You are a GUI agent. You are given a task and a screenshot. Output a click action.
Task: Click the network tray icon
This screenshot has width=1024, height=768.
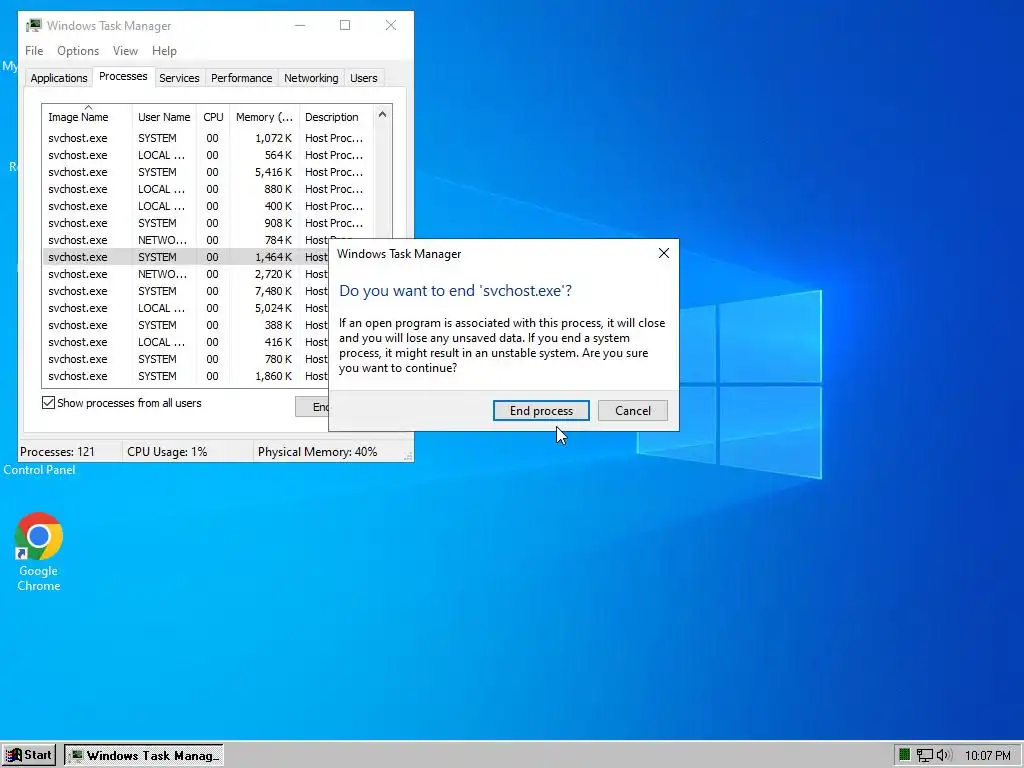924,755
